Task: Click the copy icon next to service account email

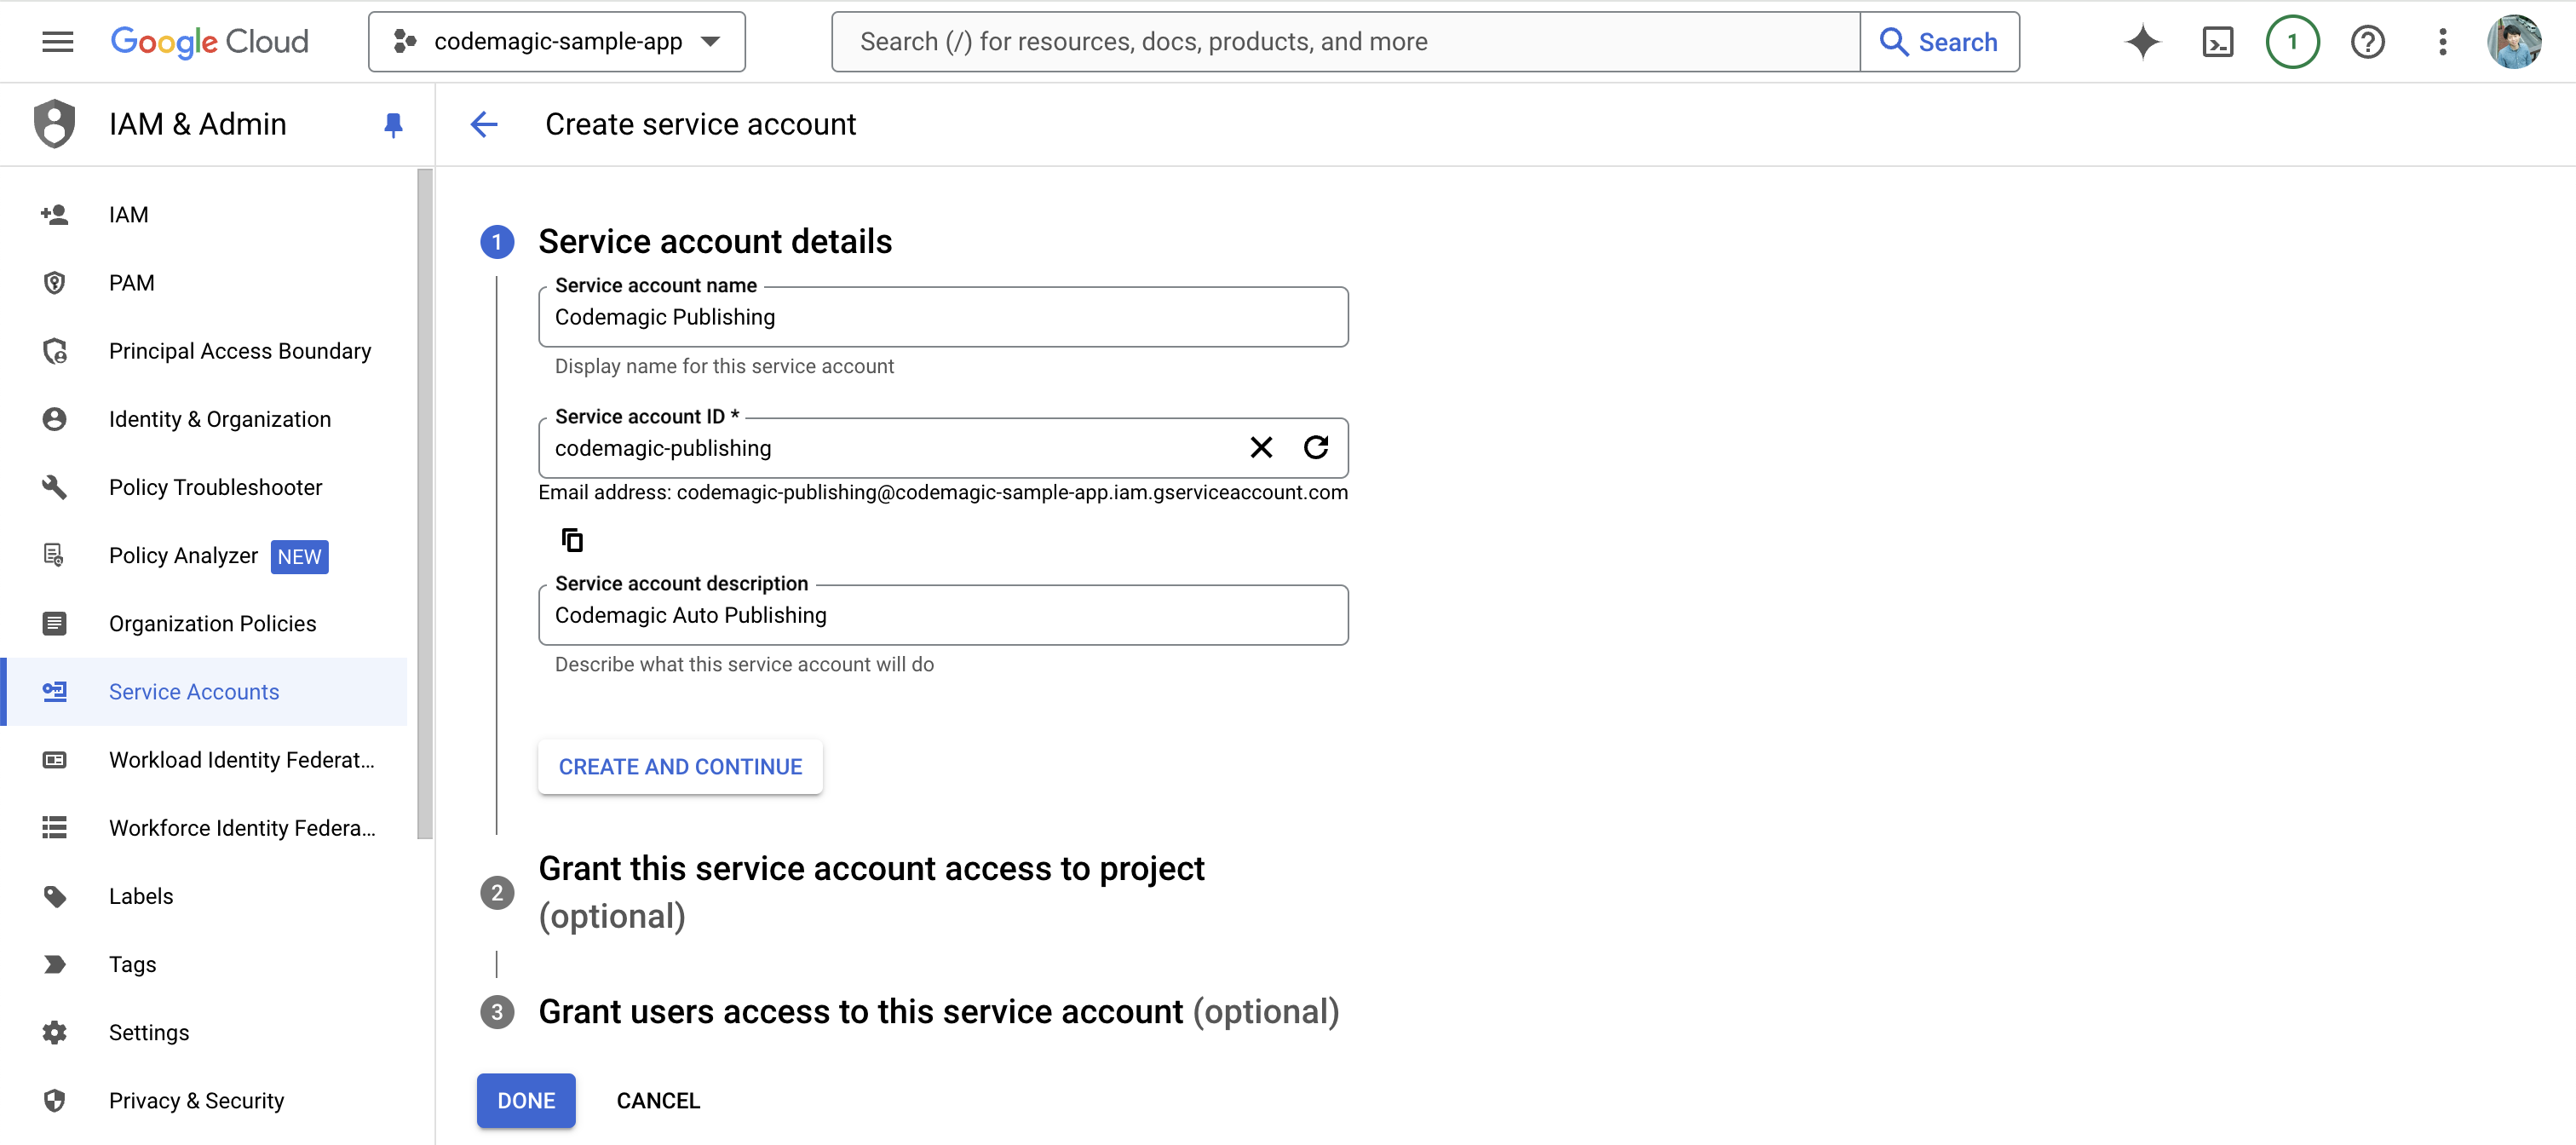Action: (572, 538)
